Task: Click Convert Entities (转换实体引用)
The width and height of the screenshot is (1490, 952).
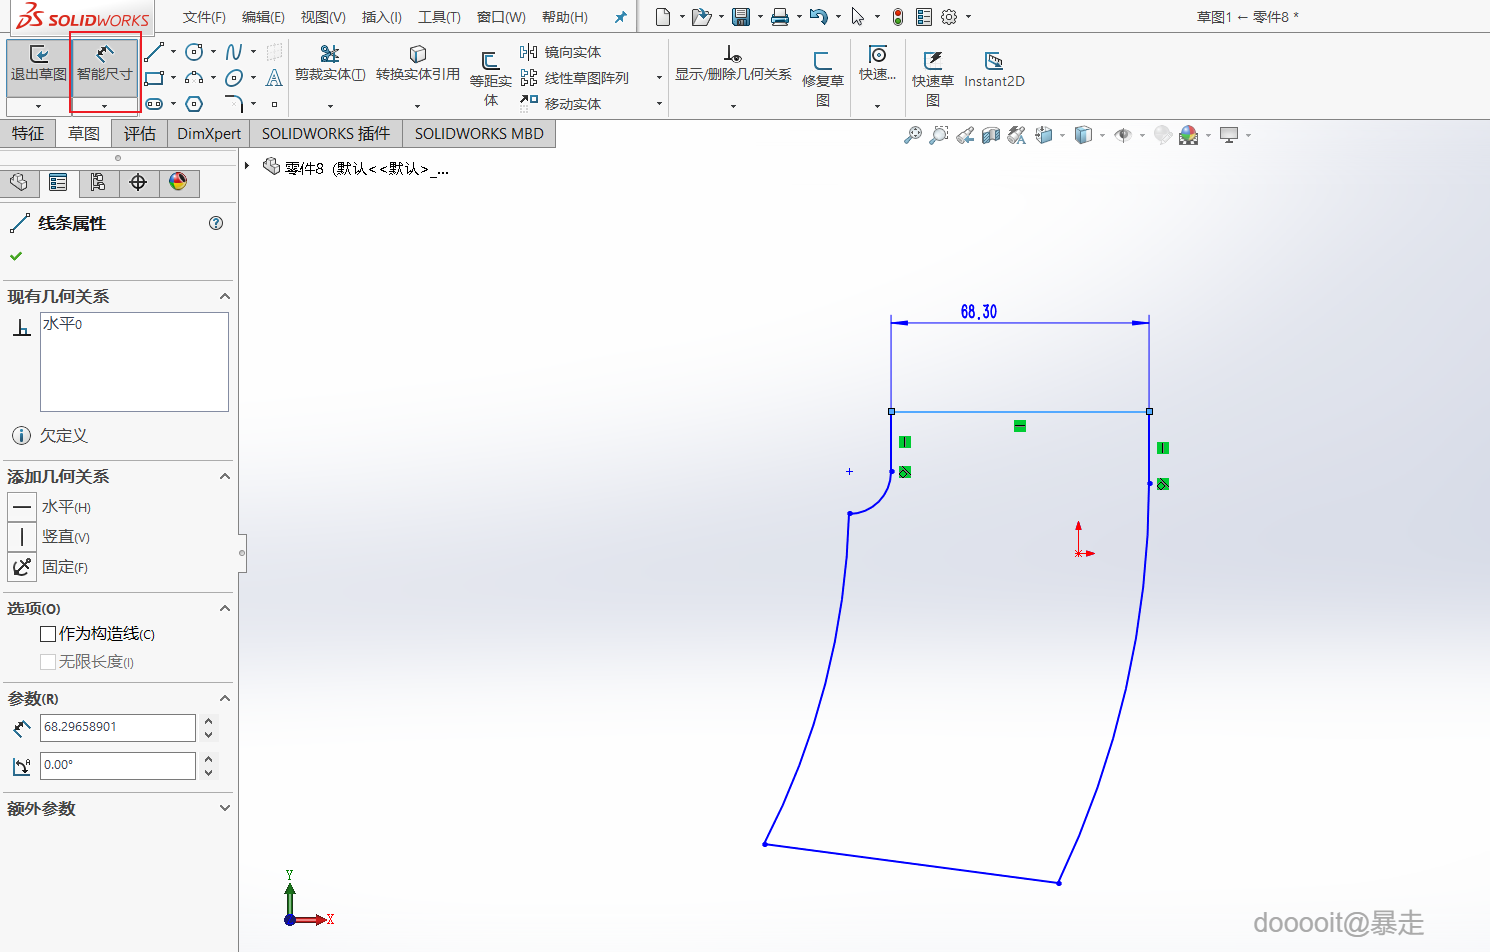Action: click(418, 63)
